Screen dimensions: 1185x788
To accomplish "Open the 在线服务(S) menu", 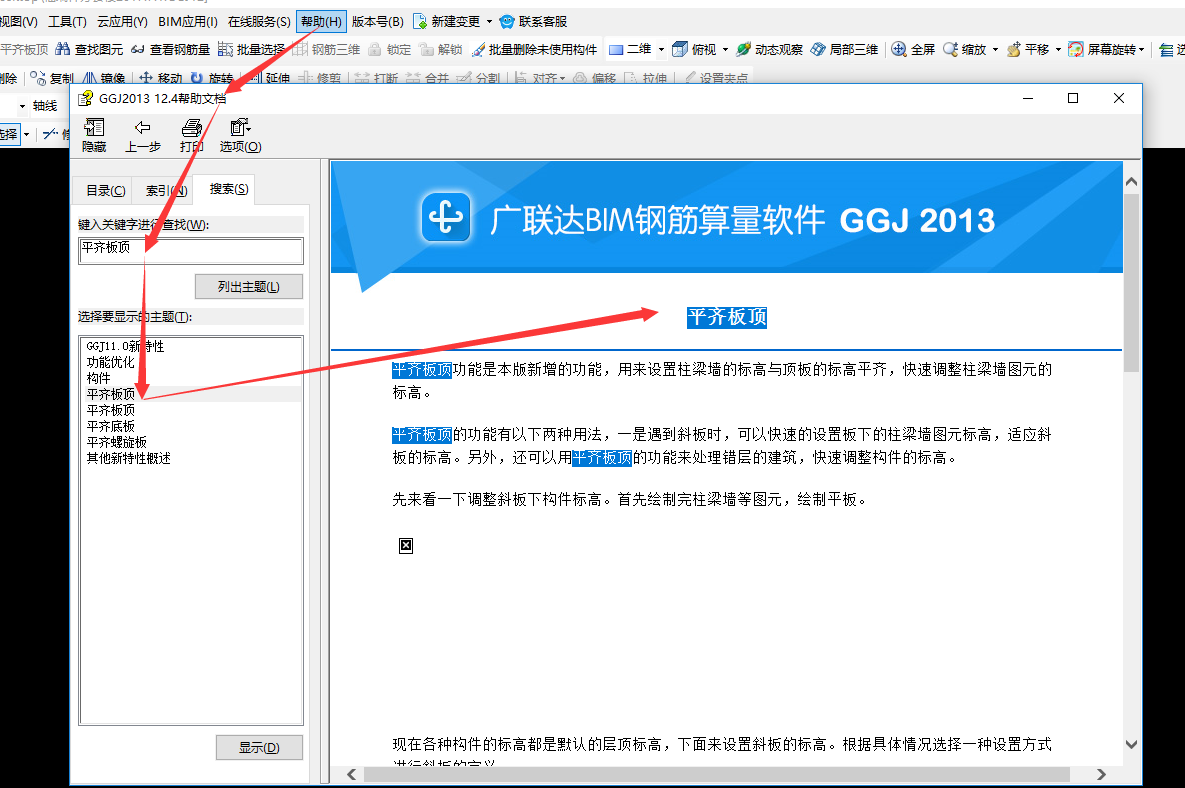I will (x=259, y=21).
